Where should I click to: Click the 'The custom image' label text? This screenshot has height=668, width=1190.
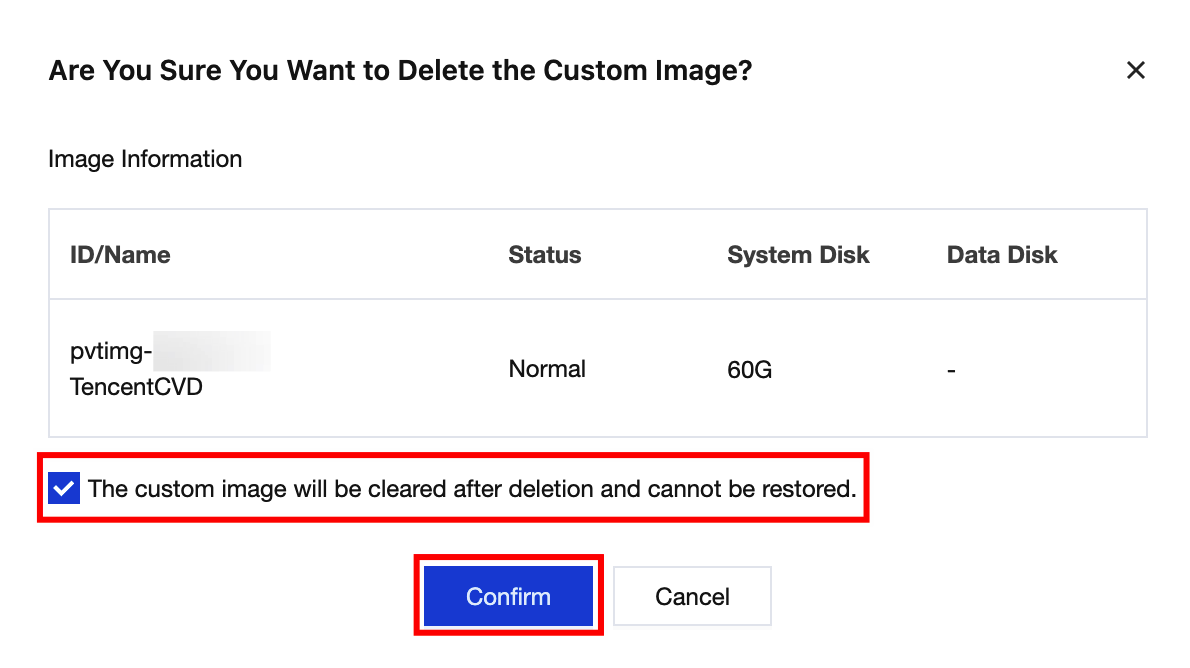(171, 489)
